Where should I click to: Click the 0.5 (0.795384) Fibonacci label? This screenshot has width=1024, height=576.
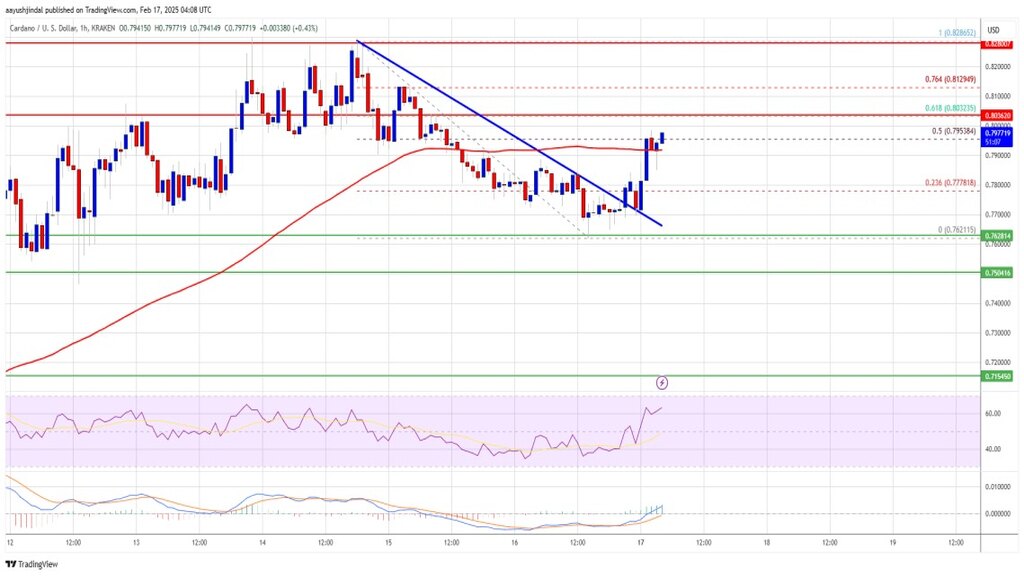click(953, 131)
